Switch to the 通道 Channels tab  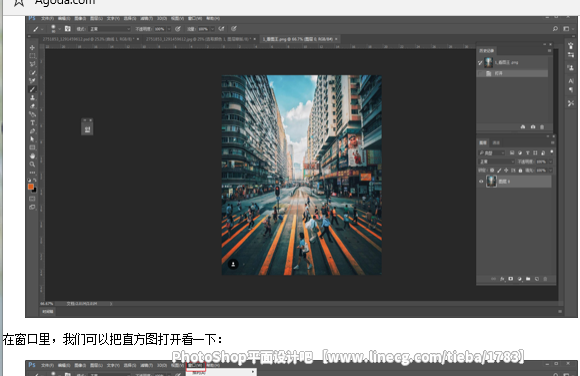pos(496,142)
